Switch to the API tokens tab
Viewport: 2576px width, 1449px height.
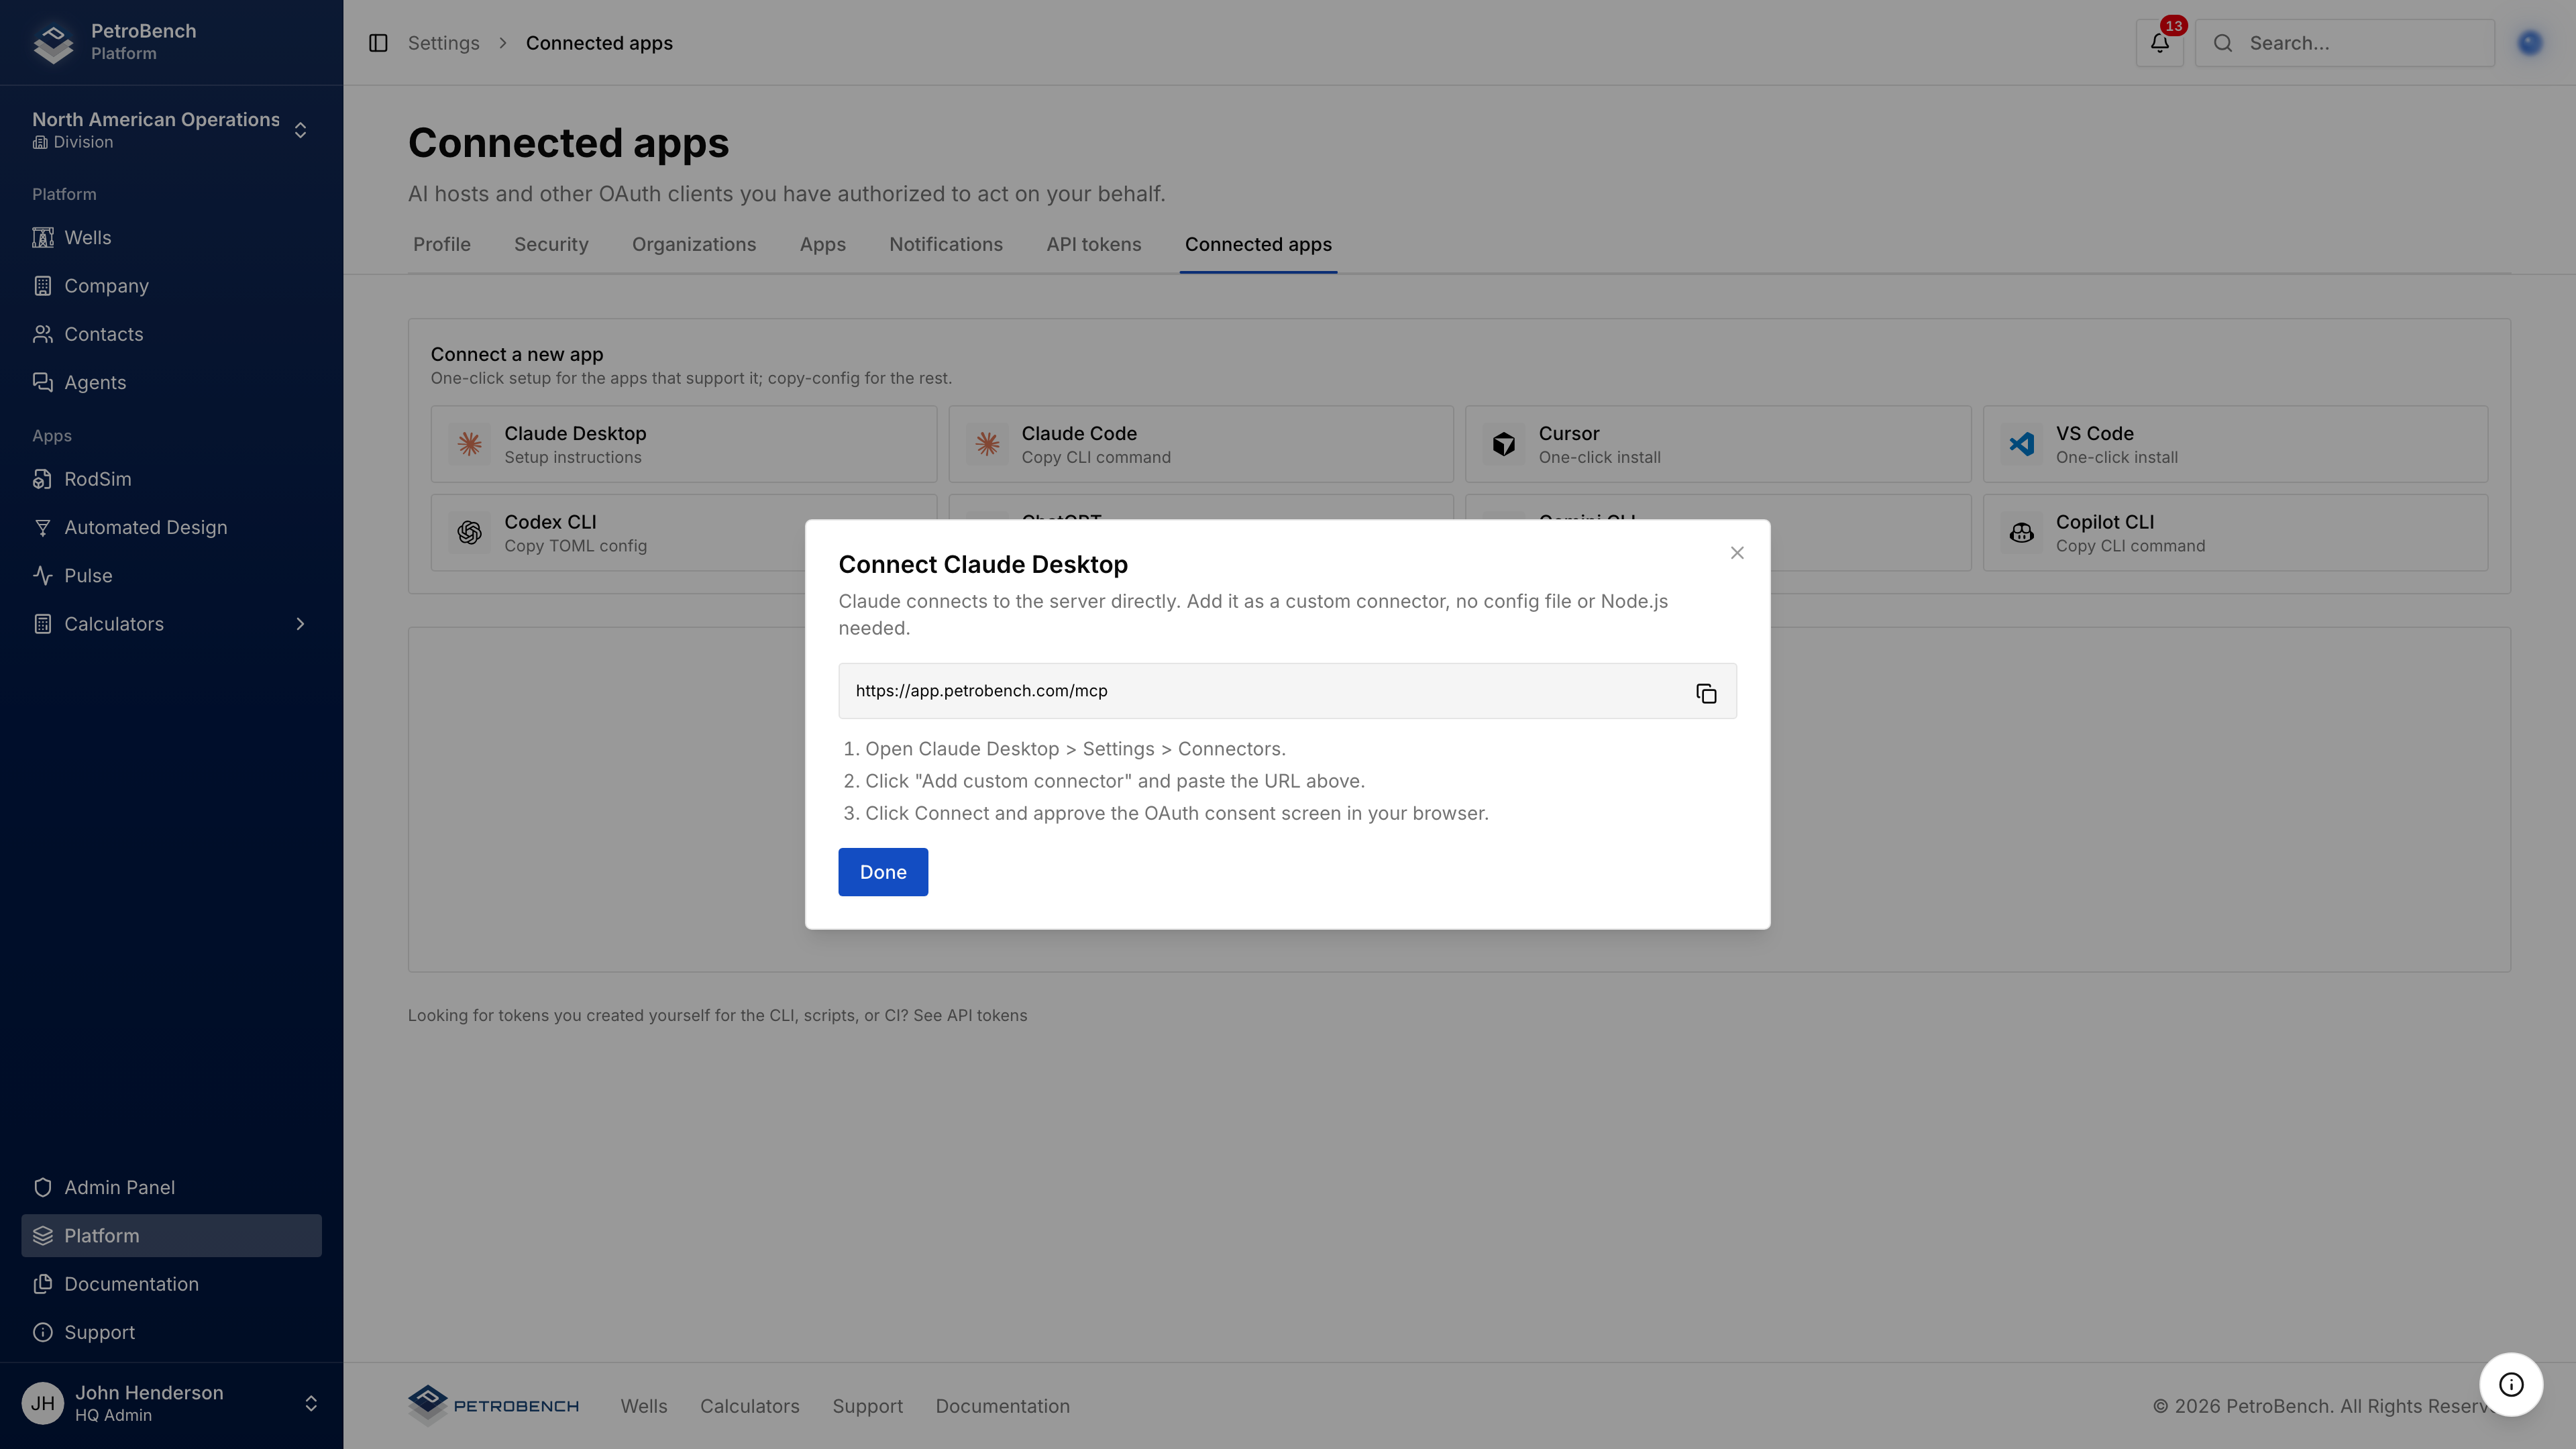1094,245
